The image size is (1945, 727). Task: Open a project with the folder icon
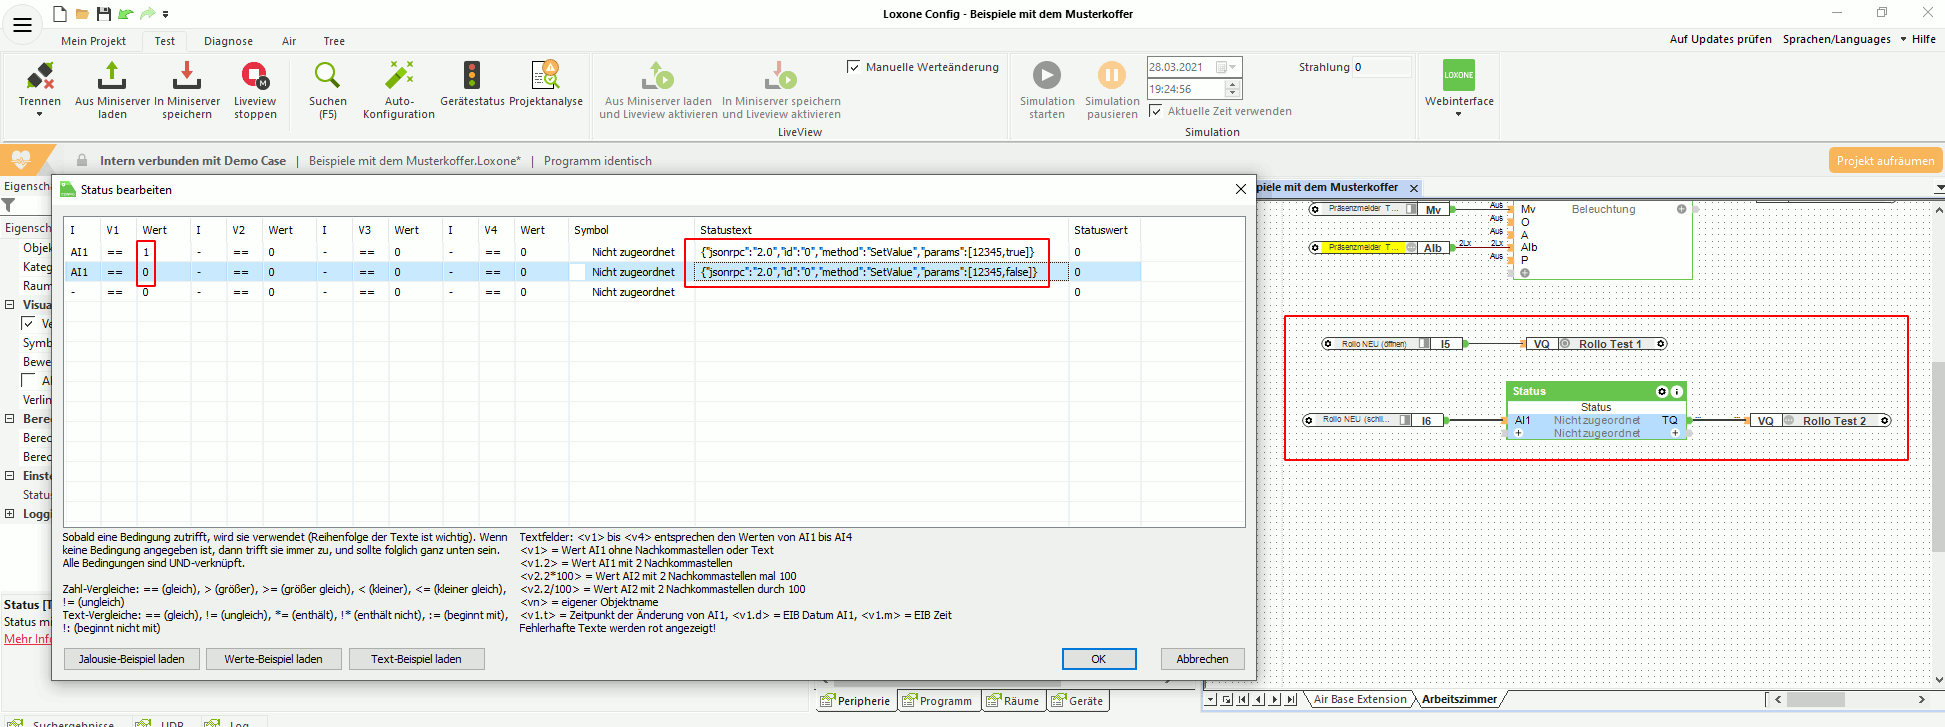(82, 14)
